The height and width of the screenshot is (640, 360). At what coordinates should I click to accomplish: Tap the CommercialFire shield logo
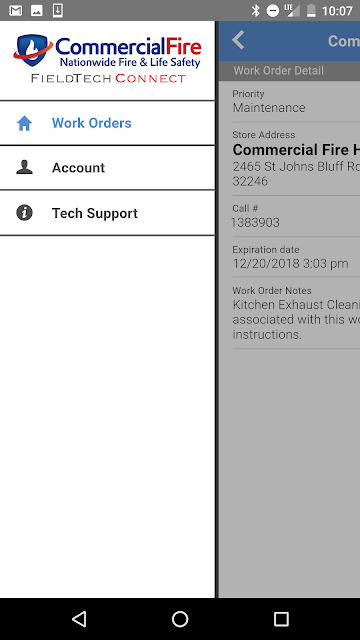click(x=33, y=50)
